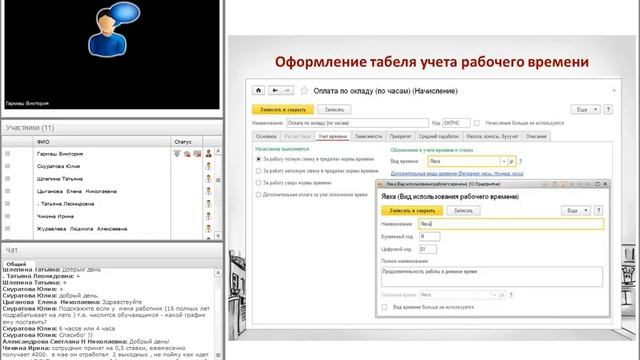Open the Еще menu in the Оплата по окладу form
The image size is (640, 360).
(586, 109)
